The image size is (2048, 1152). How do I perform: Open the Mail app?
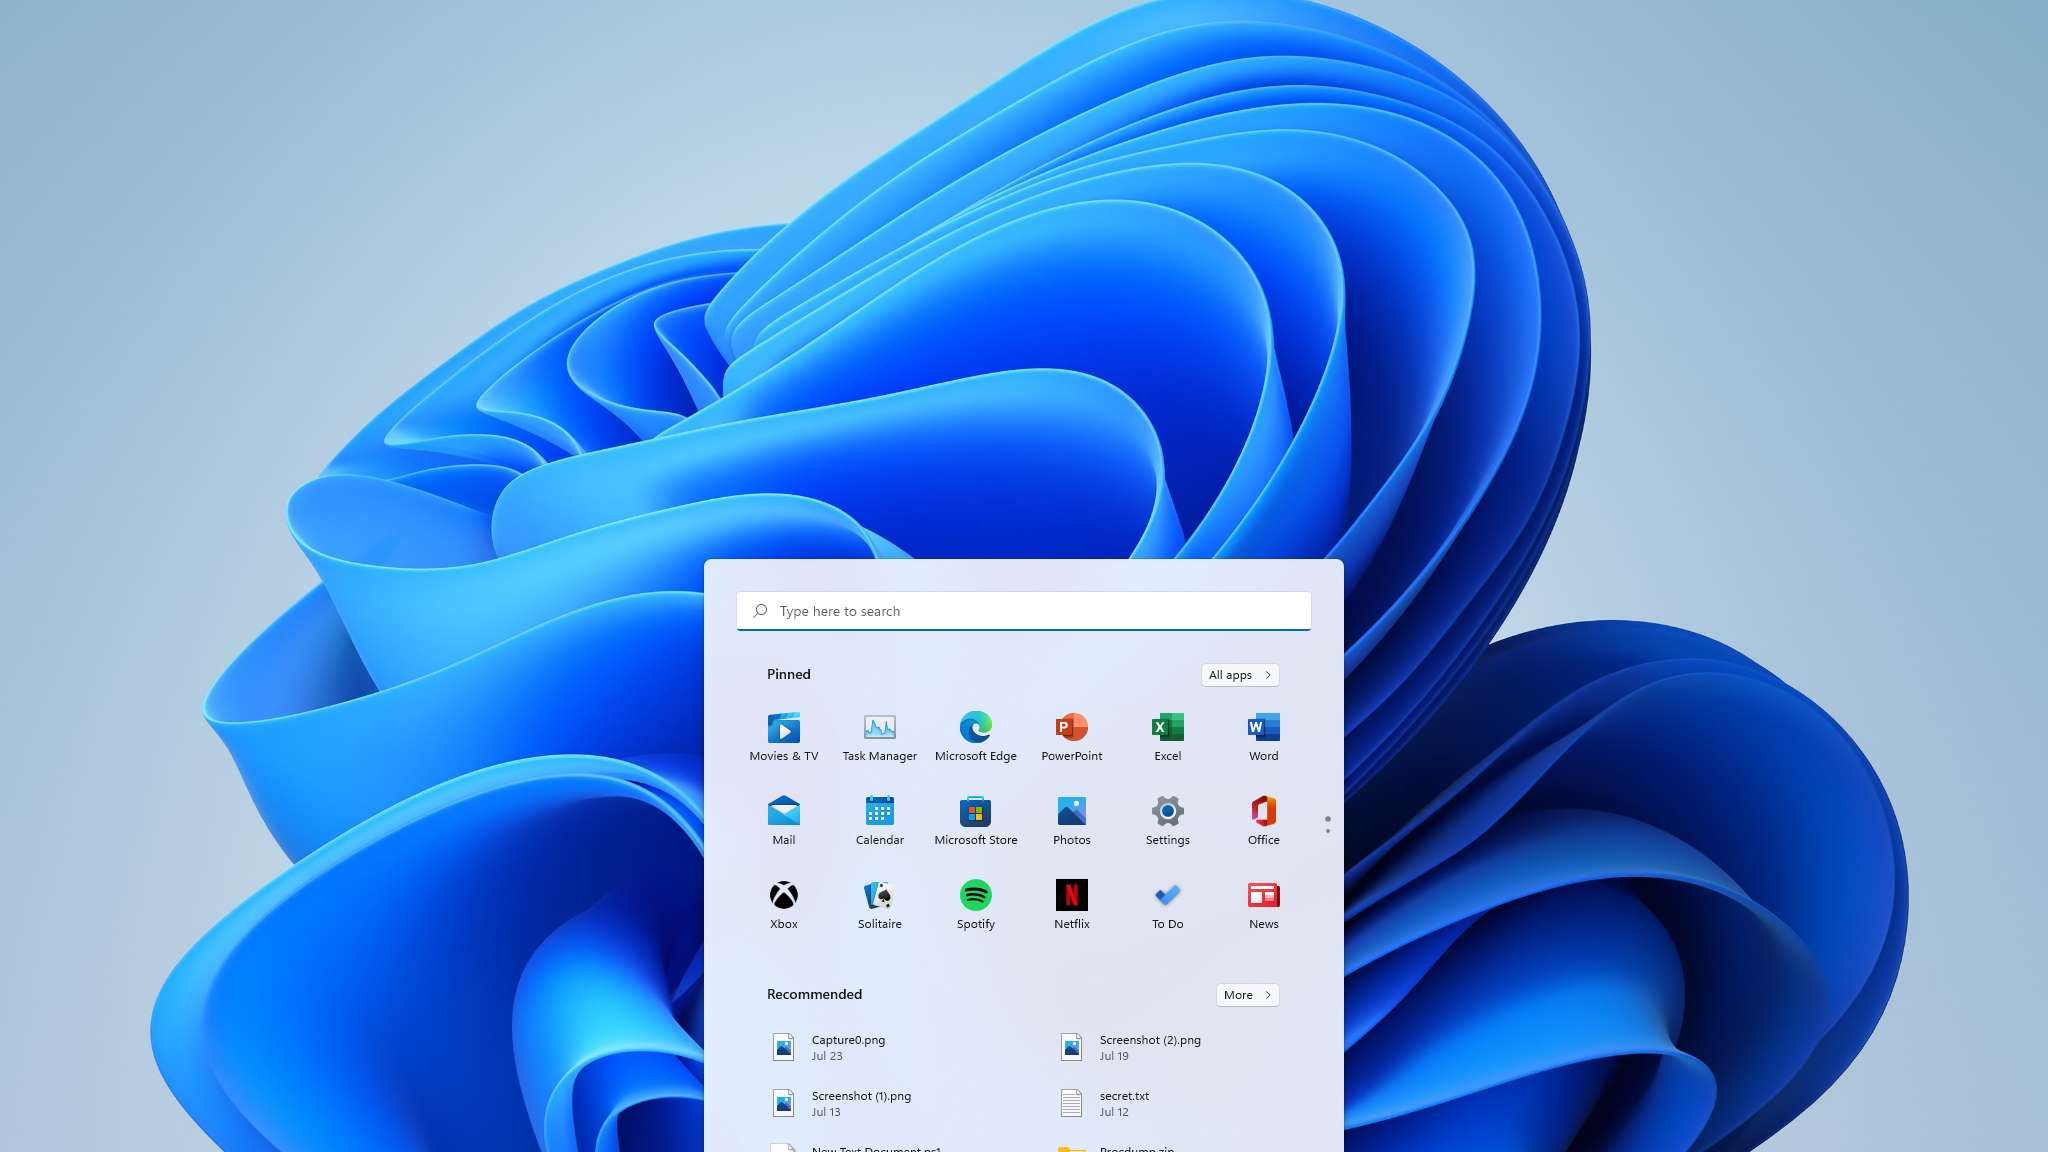click(783, 821)
